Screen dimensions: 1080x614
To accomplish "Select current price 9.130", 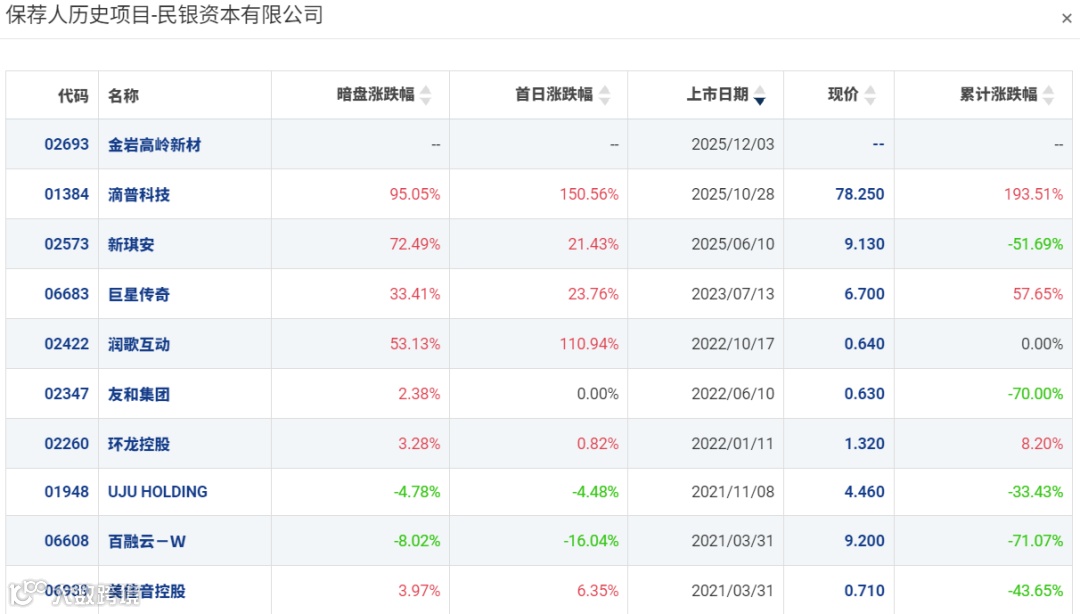I will click(x=864, y=244).
